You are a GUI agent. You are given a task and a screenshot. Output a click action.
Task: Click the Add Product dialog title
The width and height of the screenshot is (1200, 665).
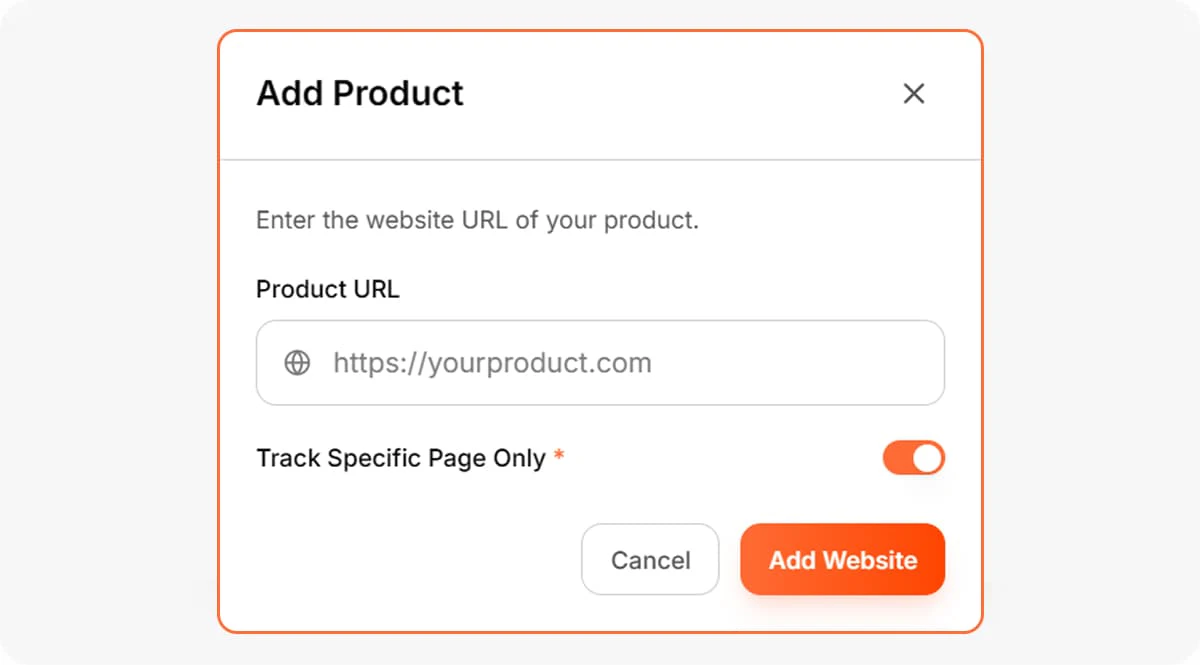click(360, 93)
